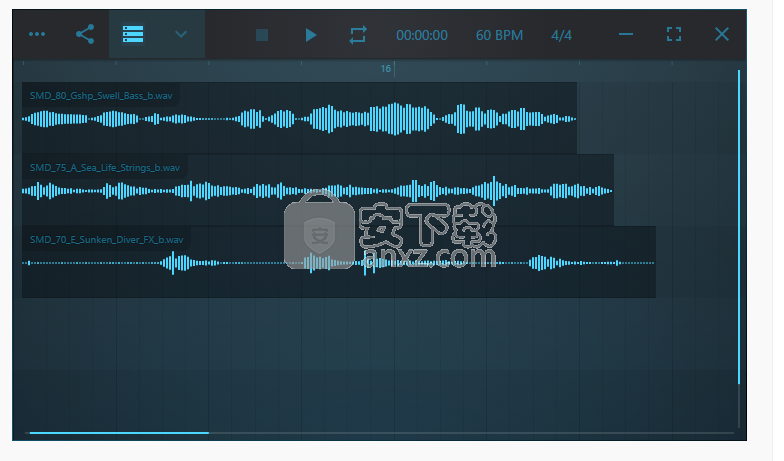The width and height of the screenshot is (784, 461).
Task: Click the Sunken Diver FX clip waveform
Action: [338, 263]
